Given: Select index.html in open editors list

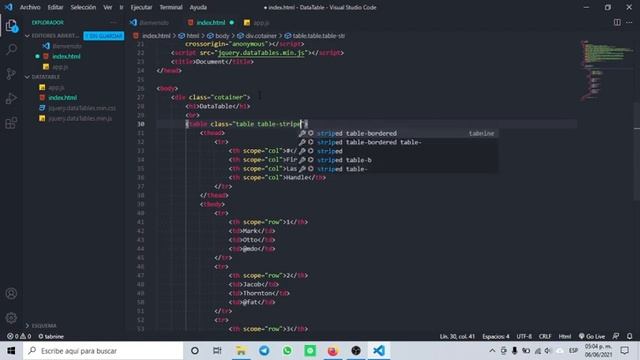Looking at the screenshot, I should point(66,56).
